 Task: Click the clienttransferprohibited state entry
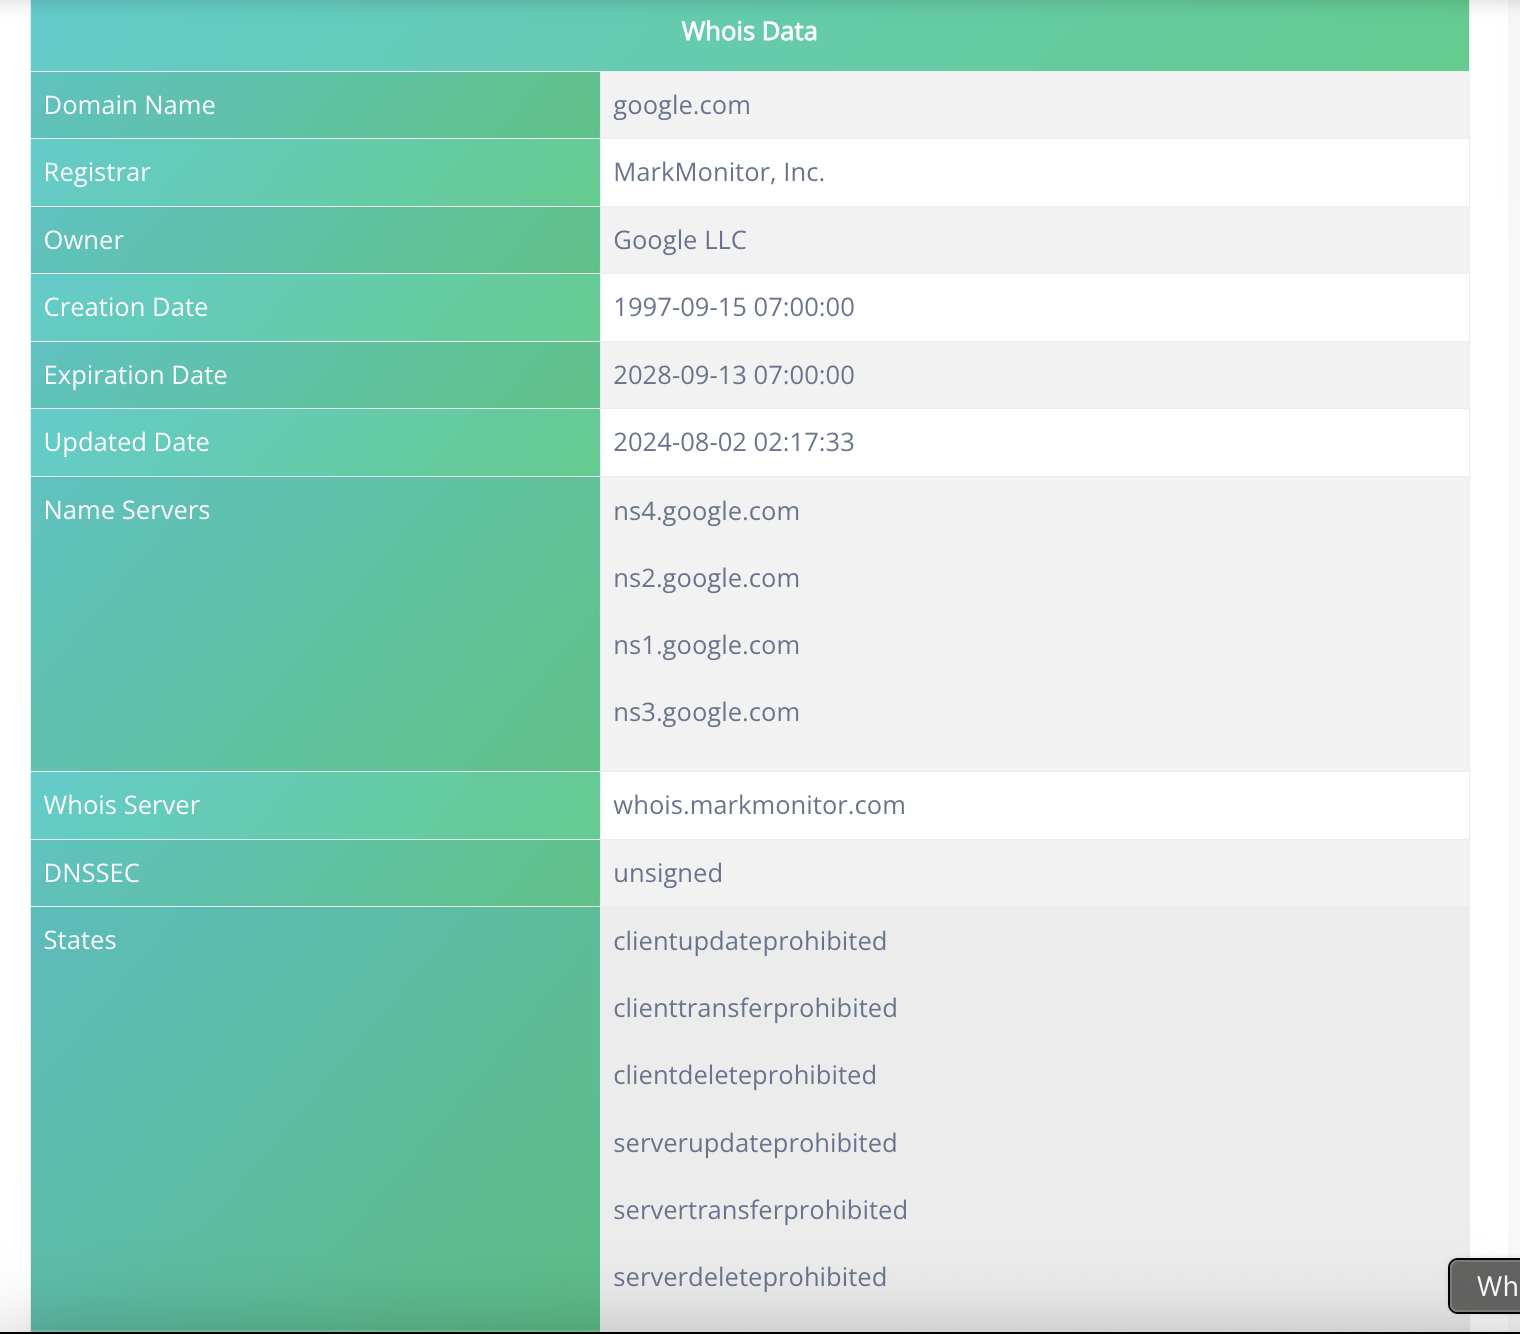point(755,1008)
